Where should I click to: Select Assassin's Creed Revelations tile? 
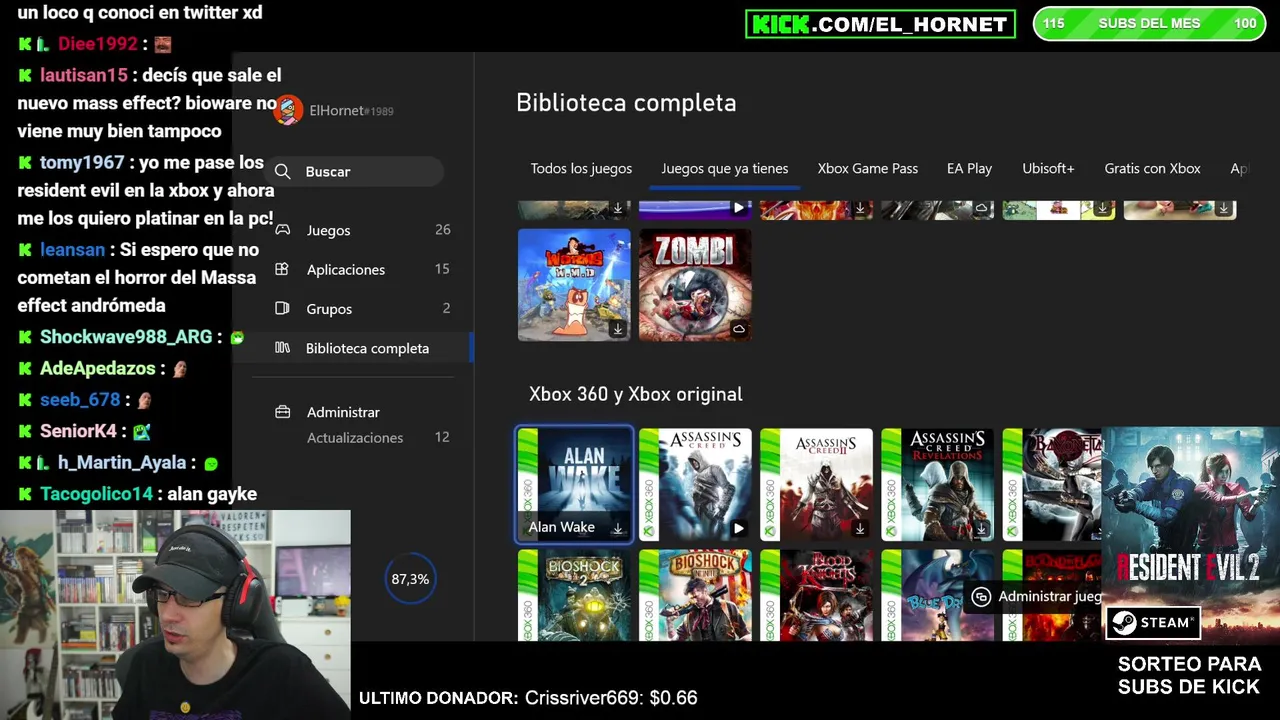point(937,485)
